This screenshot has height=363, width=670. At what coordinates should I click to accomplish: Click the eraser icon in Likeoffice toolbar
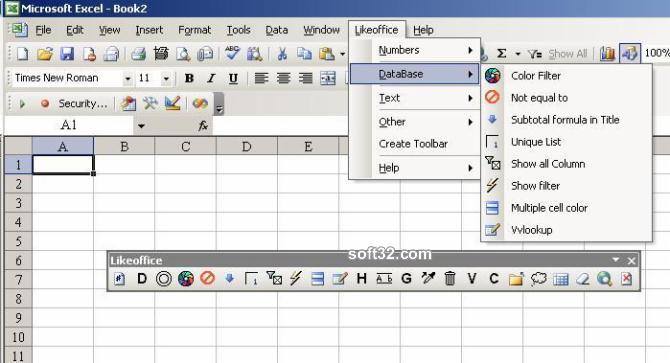pyautogui.click(x=582, y=279)
